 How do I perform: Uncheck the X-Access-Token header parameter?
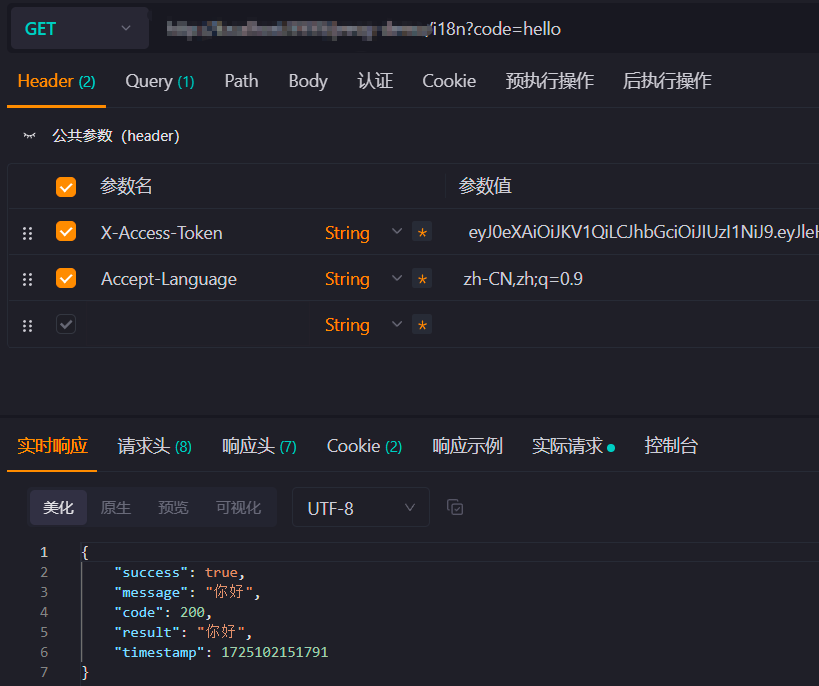coord(65,232)
